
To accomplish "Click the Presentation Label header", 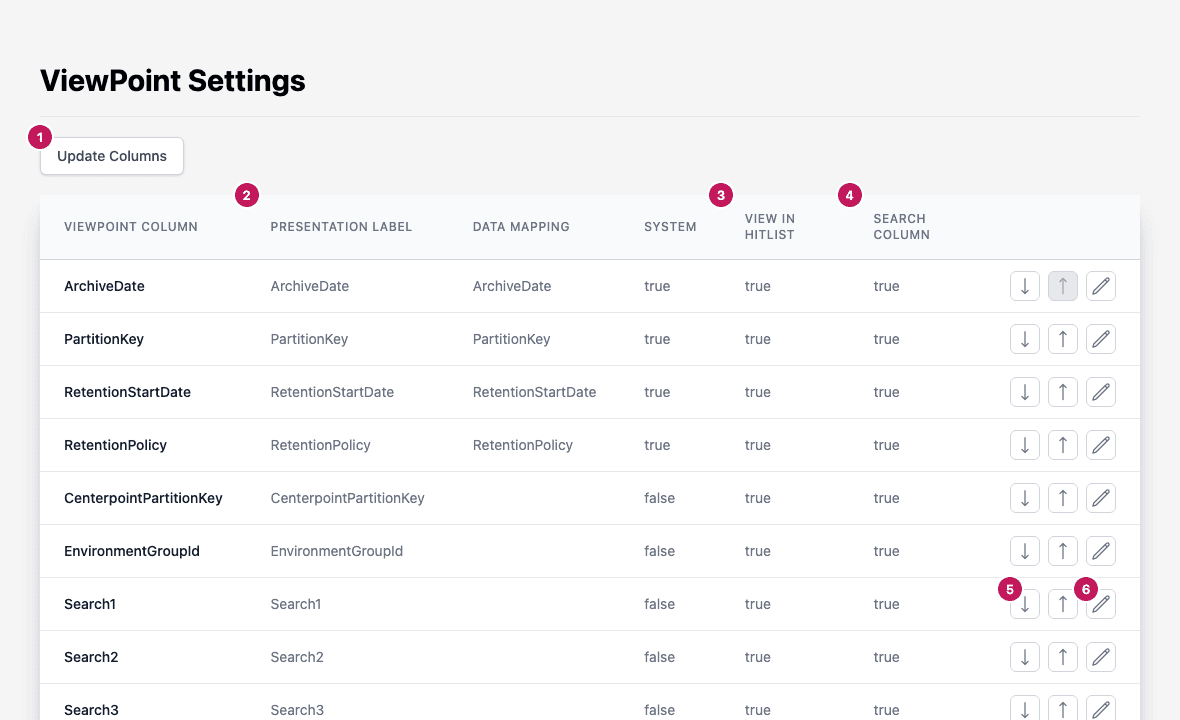I will click(x=341, y=226).
